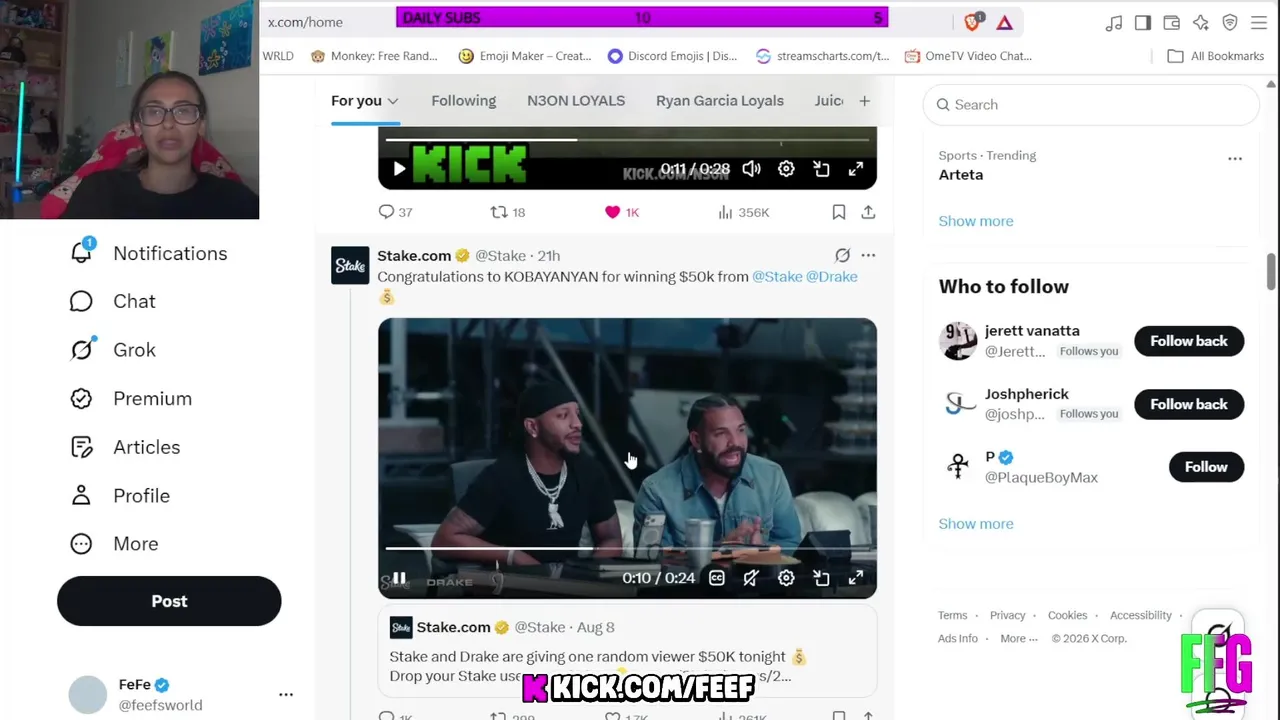Open the Chat speech bubble icon
The height and width of the screenshot is (720, 1280).
coord(81,301)
